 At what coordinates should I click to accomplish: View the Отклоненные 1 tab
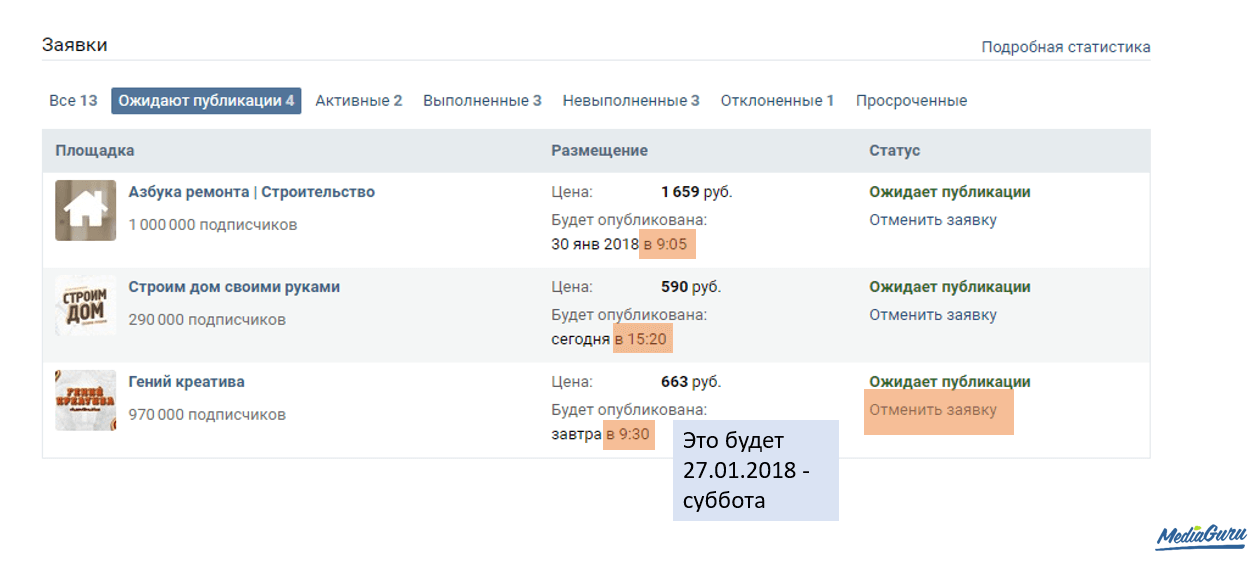coord(777,101)
